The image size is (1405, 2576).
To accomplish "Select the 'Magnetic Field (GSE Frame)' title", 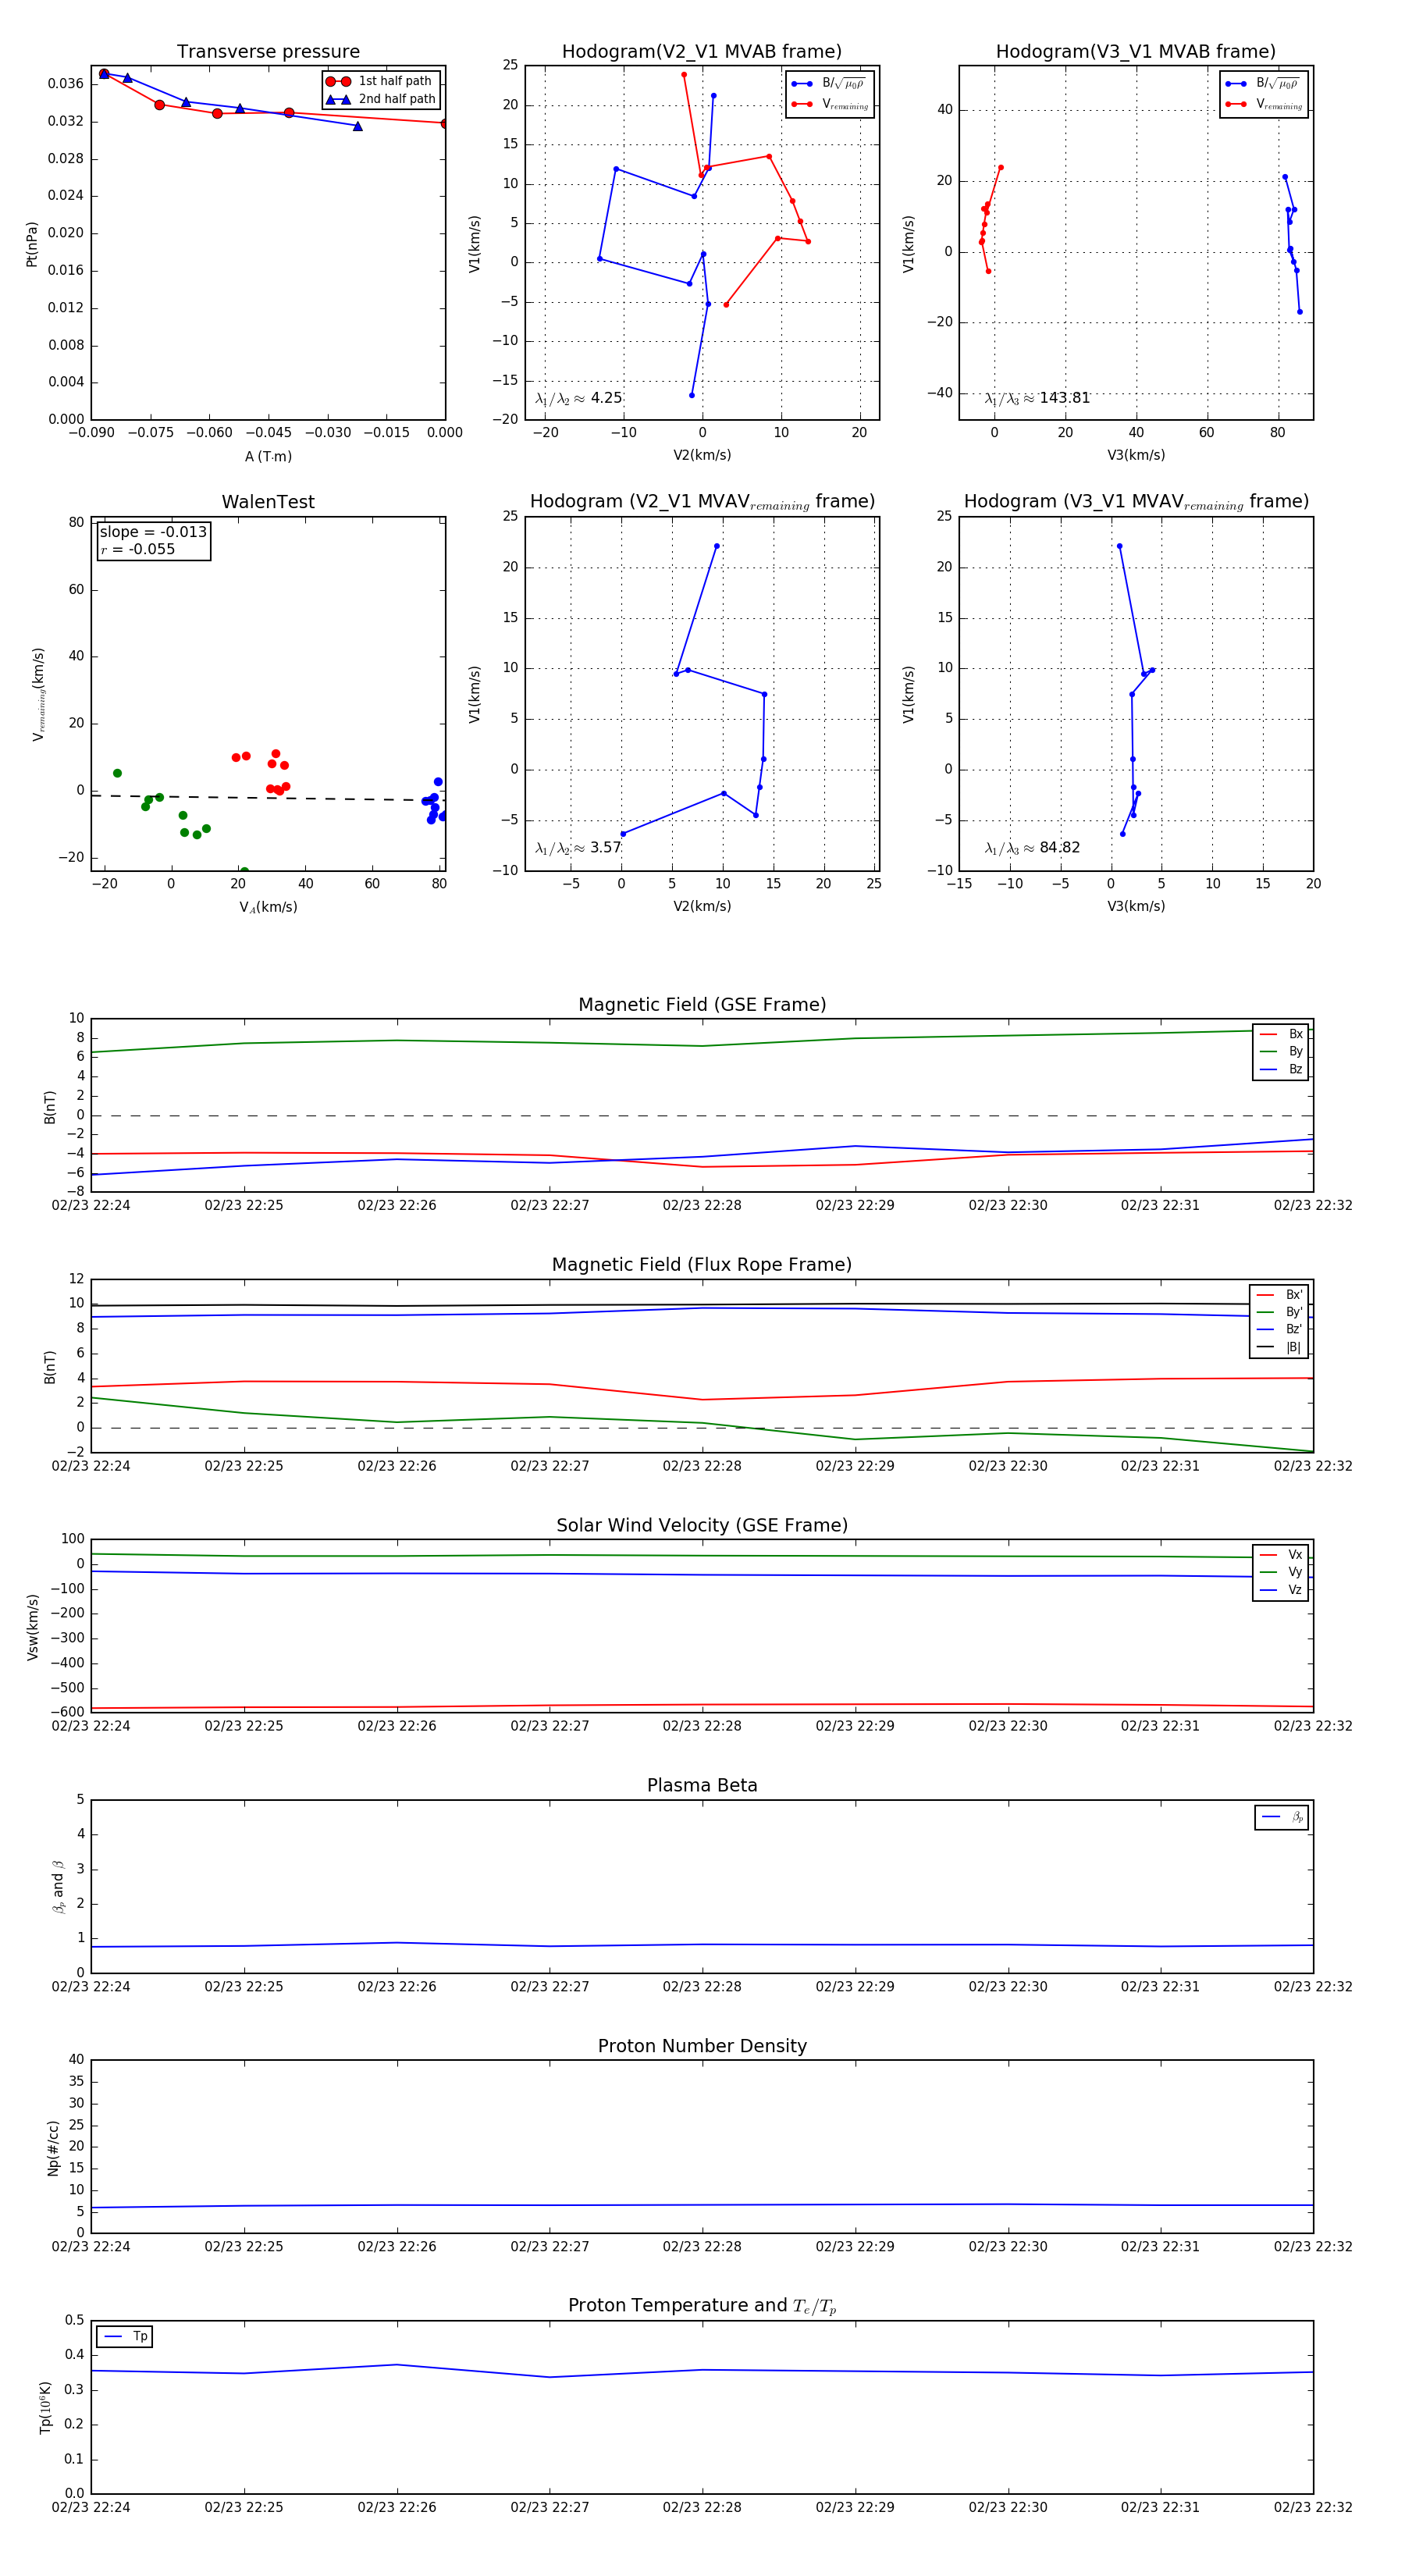I will pyautogui.click(x=702, y=1004).
